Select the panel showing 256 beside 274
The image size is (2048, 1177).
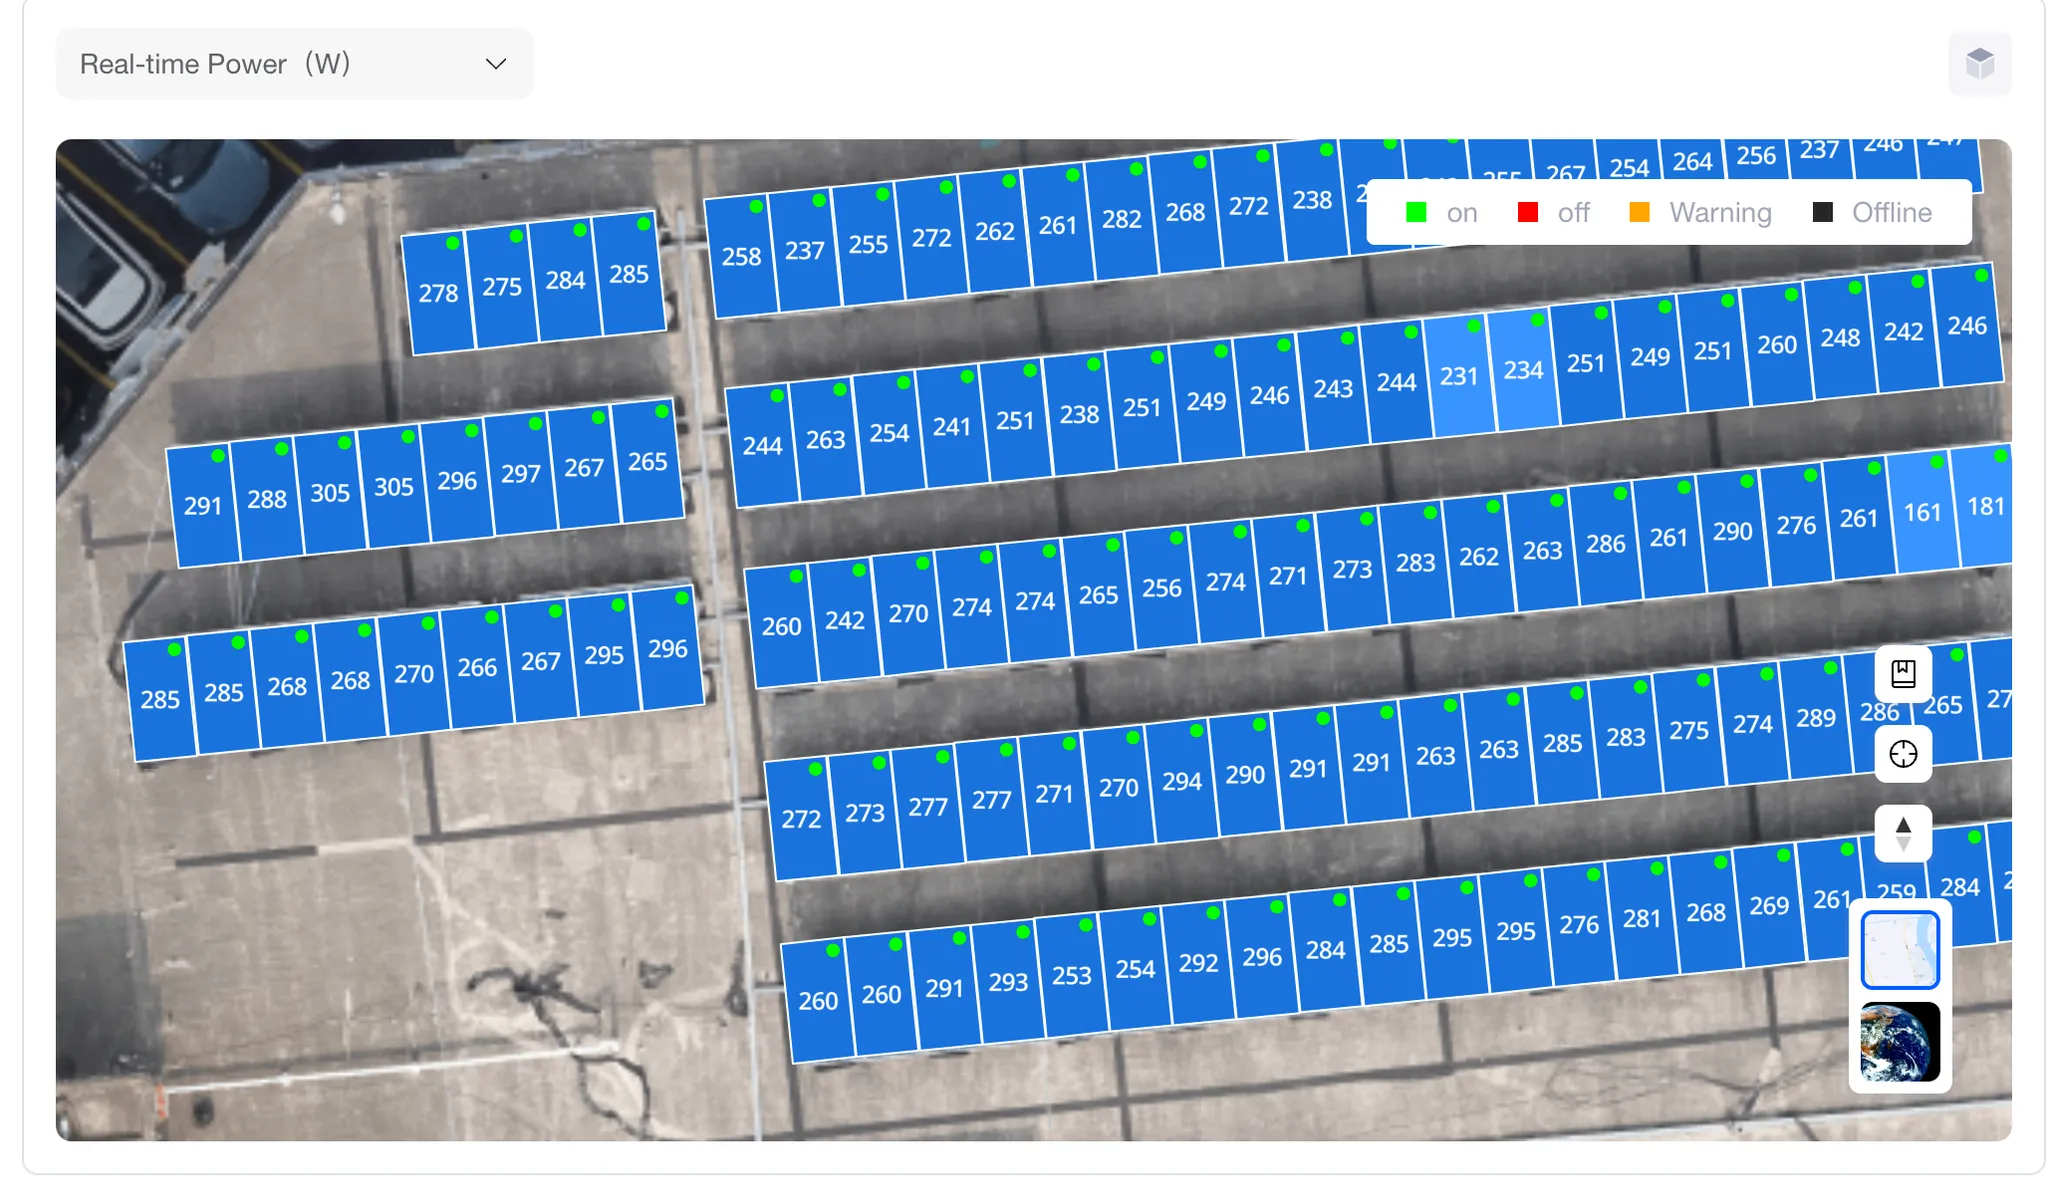pos(1161,588)
